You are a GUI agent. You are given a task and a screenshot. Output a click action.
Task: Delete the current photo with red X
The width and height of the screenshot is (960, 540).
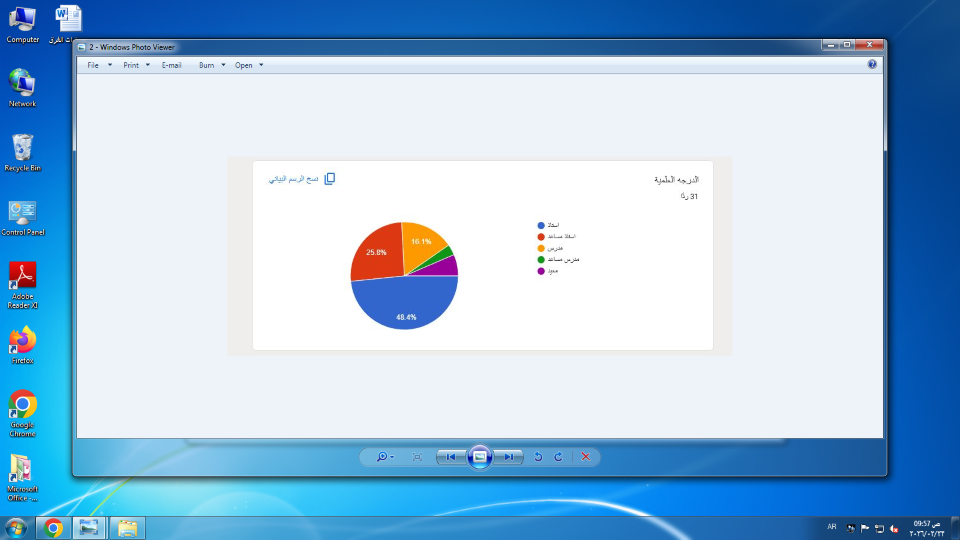click(x=585, y=457)
